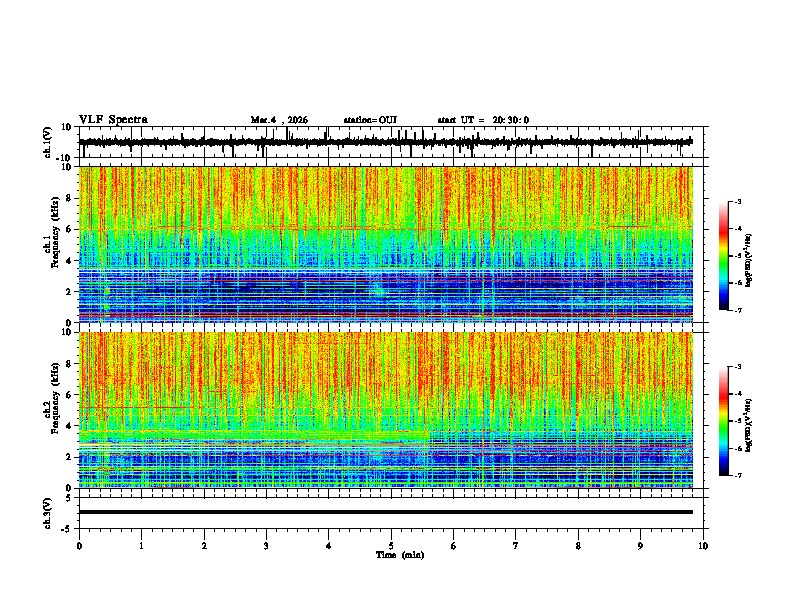Click the "2" kHz tick of ch.2 spectrogram
792x612 pixels.
tap(69, 457)
